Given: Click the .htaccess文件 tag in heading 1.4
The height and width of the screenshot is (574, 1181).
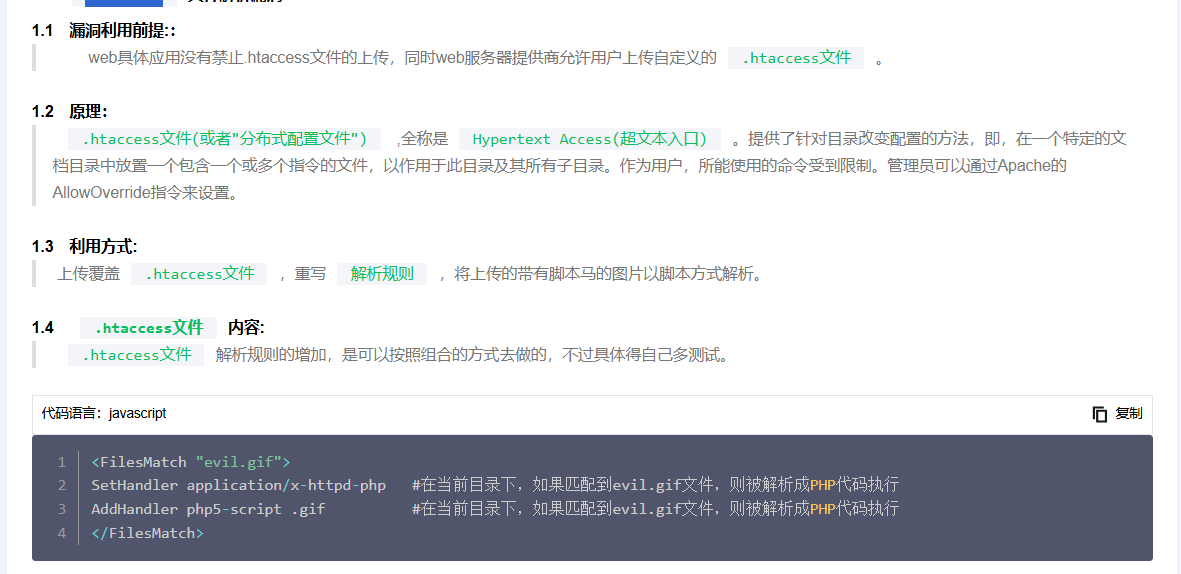Looking at the screenshot, I should (148, 328).
